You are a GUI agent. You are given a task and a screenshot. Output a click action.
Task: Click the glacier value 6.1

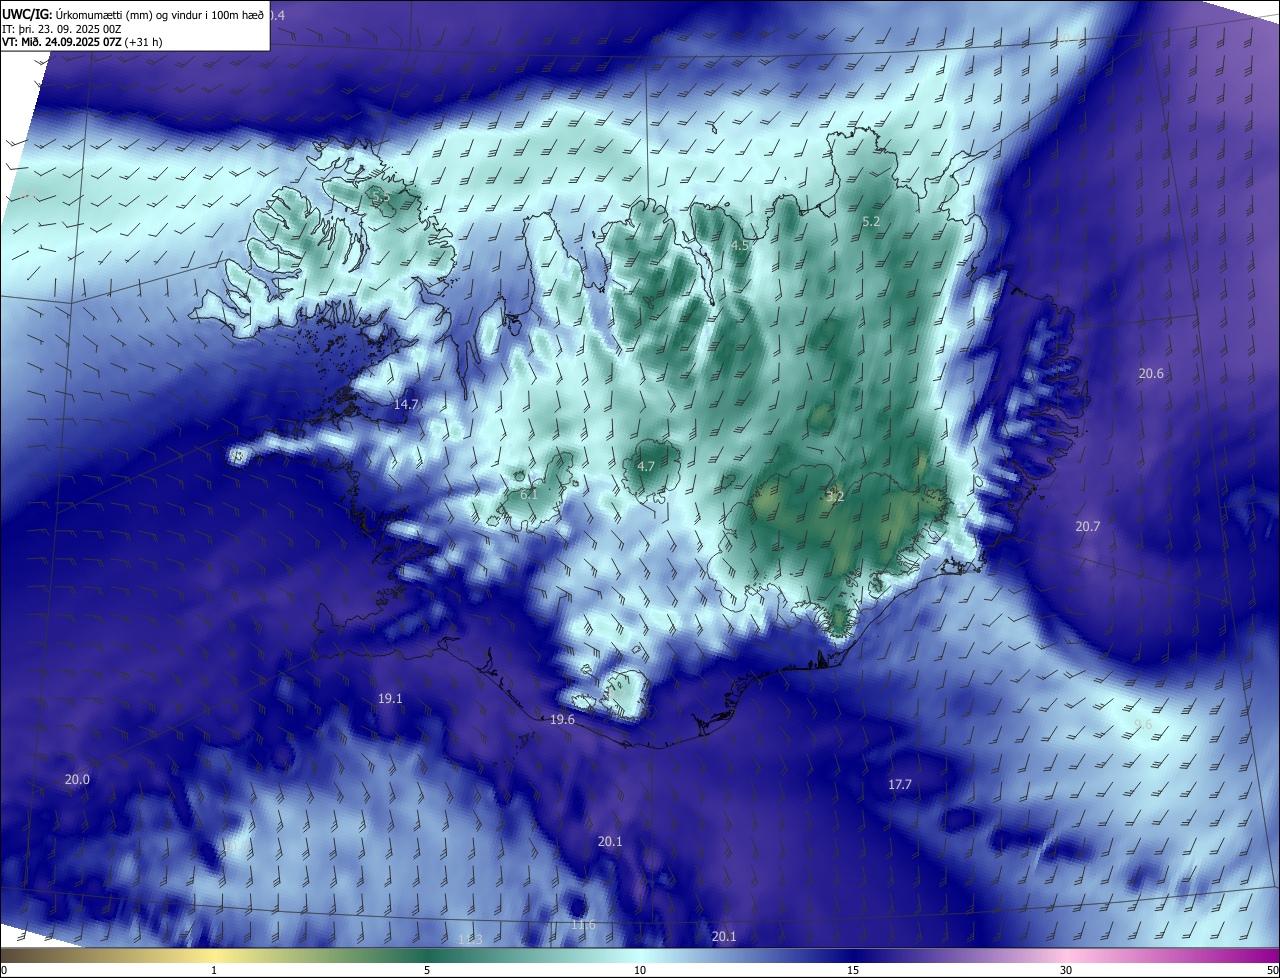pos(529,495)
